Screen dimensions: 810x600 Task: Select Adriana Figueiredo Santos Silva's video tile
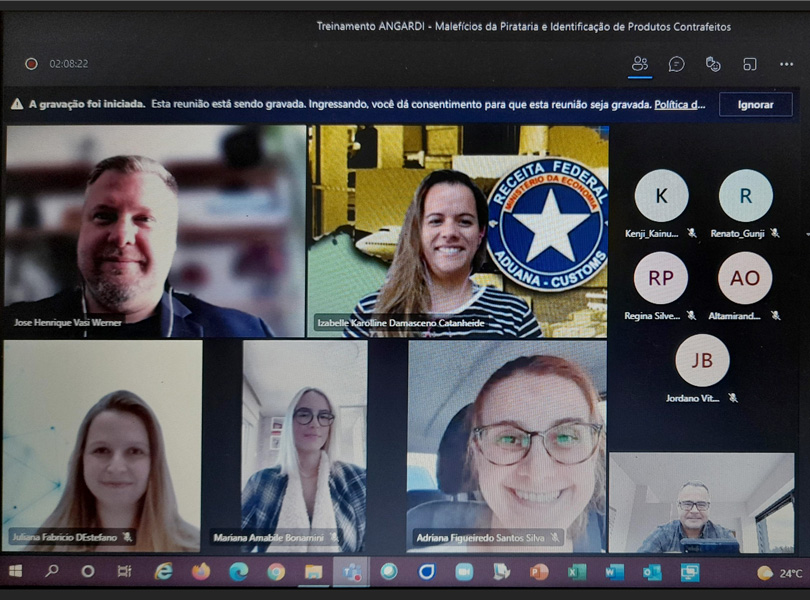tap(507, 445)
